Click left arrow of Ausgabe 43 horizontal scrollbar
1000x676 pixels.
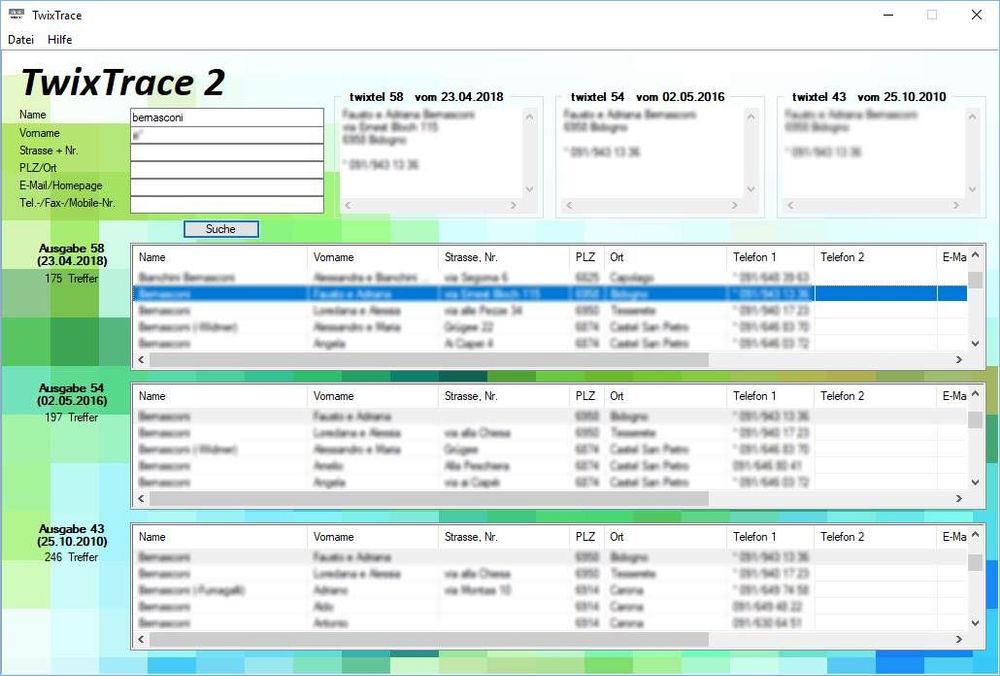click(141, 639)
